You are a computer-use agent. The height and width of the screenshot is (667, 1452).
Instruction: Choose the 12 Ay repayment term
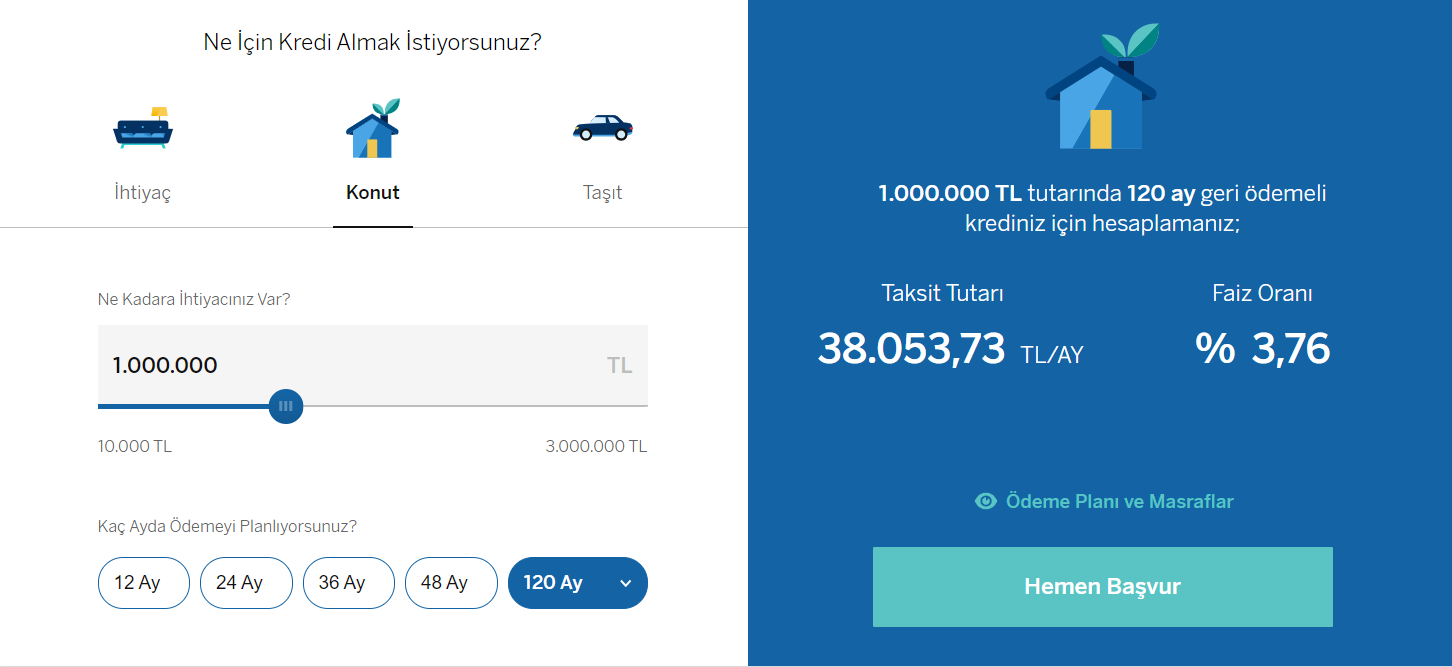[x=143, y=583]
